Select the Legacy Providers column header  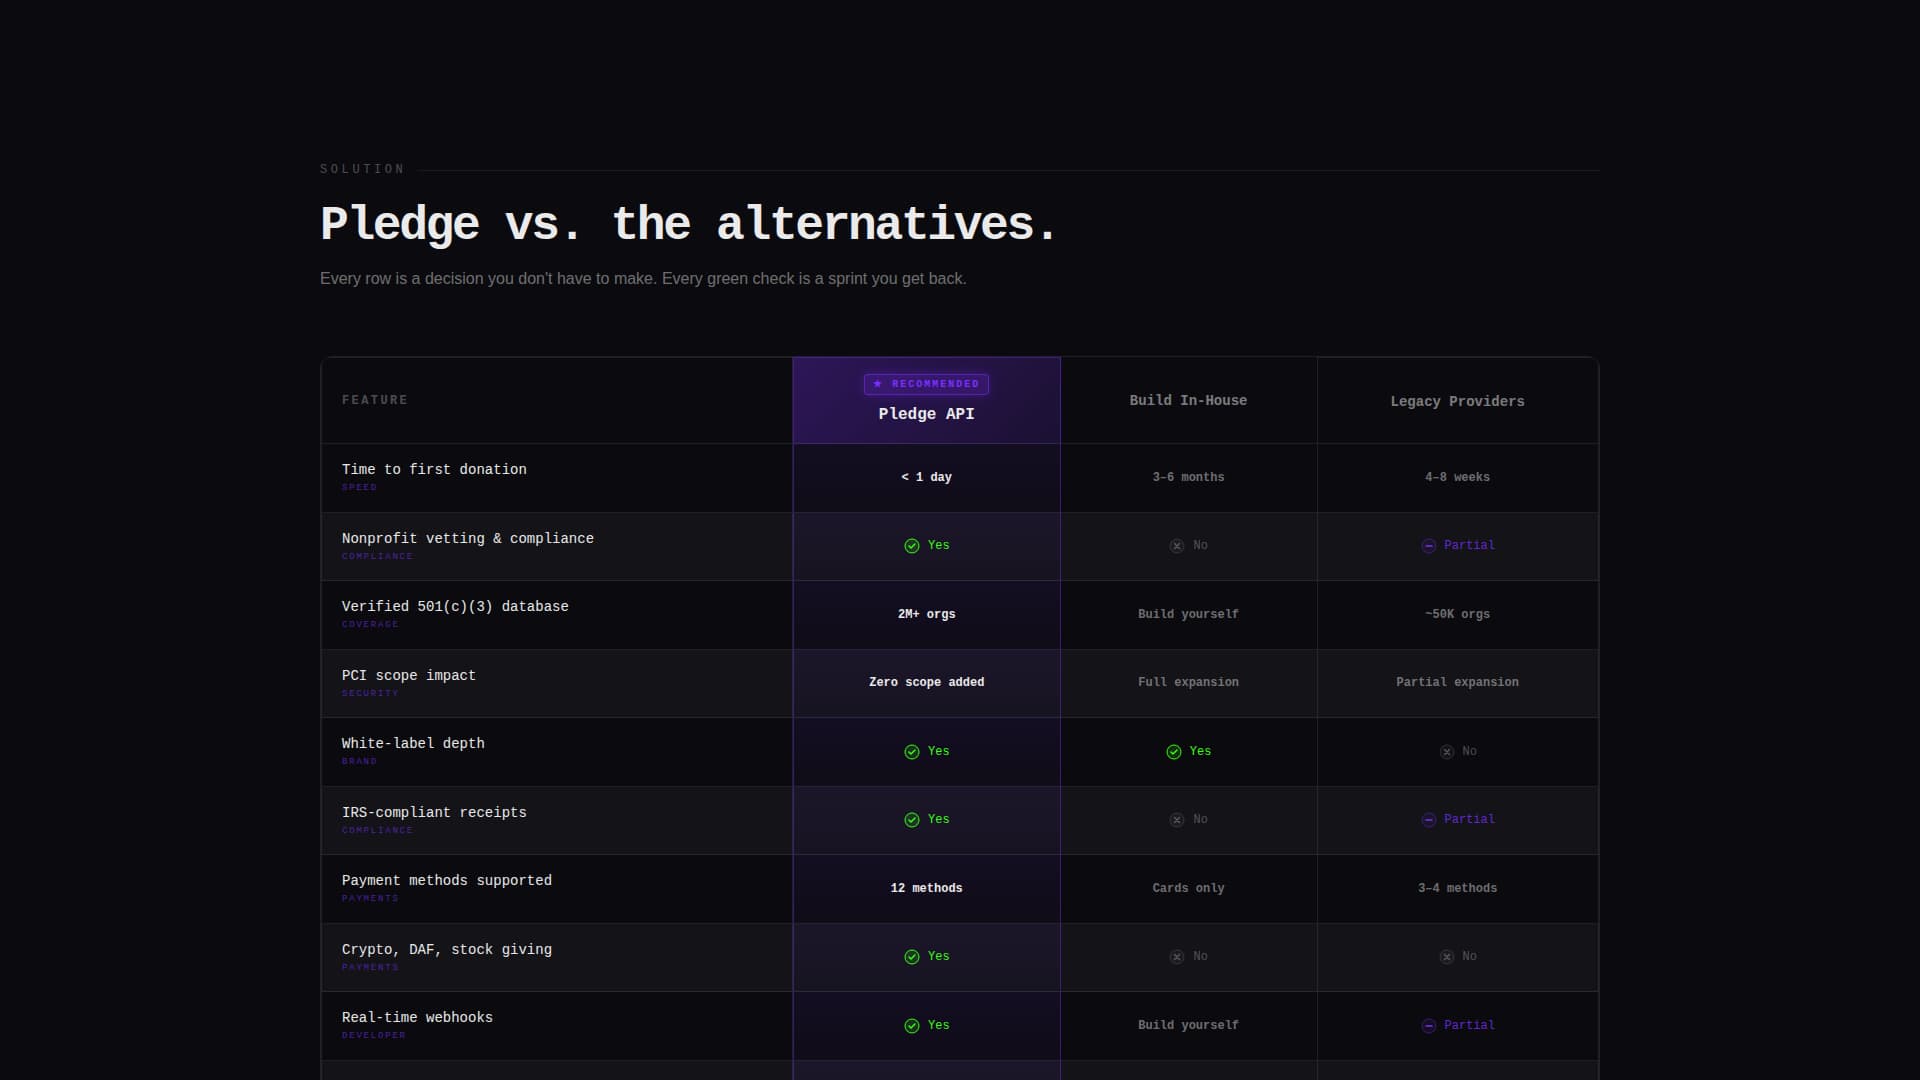point(1457,401)
